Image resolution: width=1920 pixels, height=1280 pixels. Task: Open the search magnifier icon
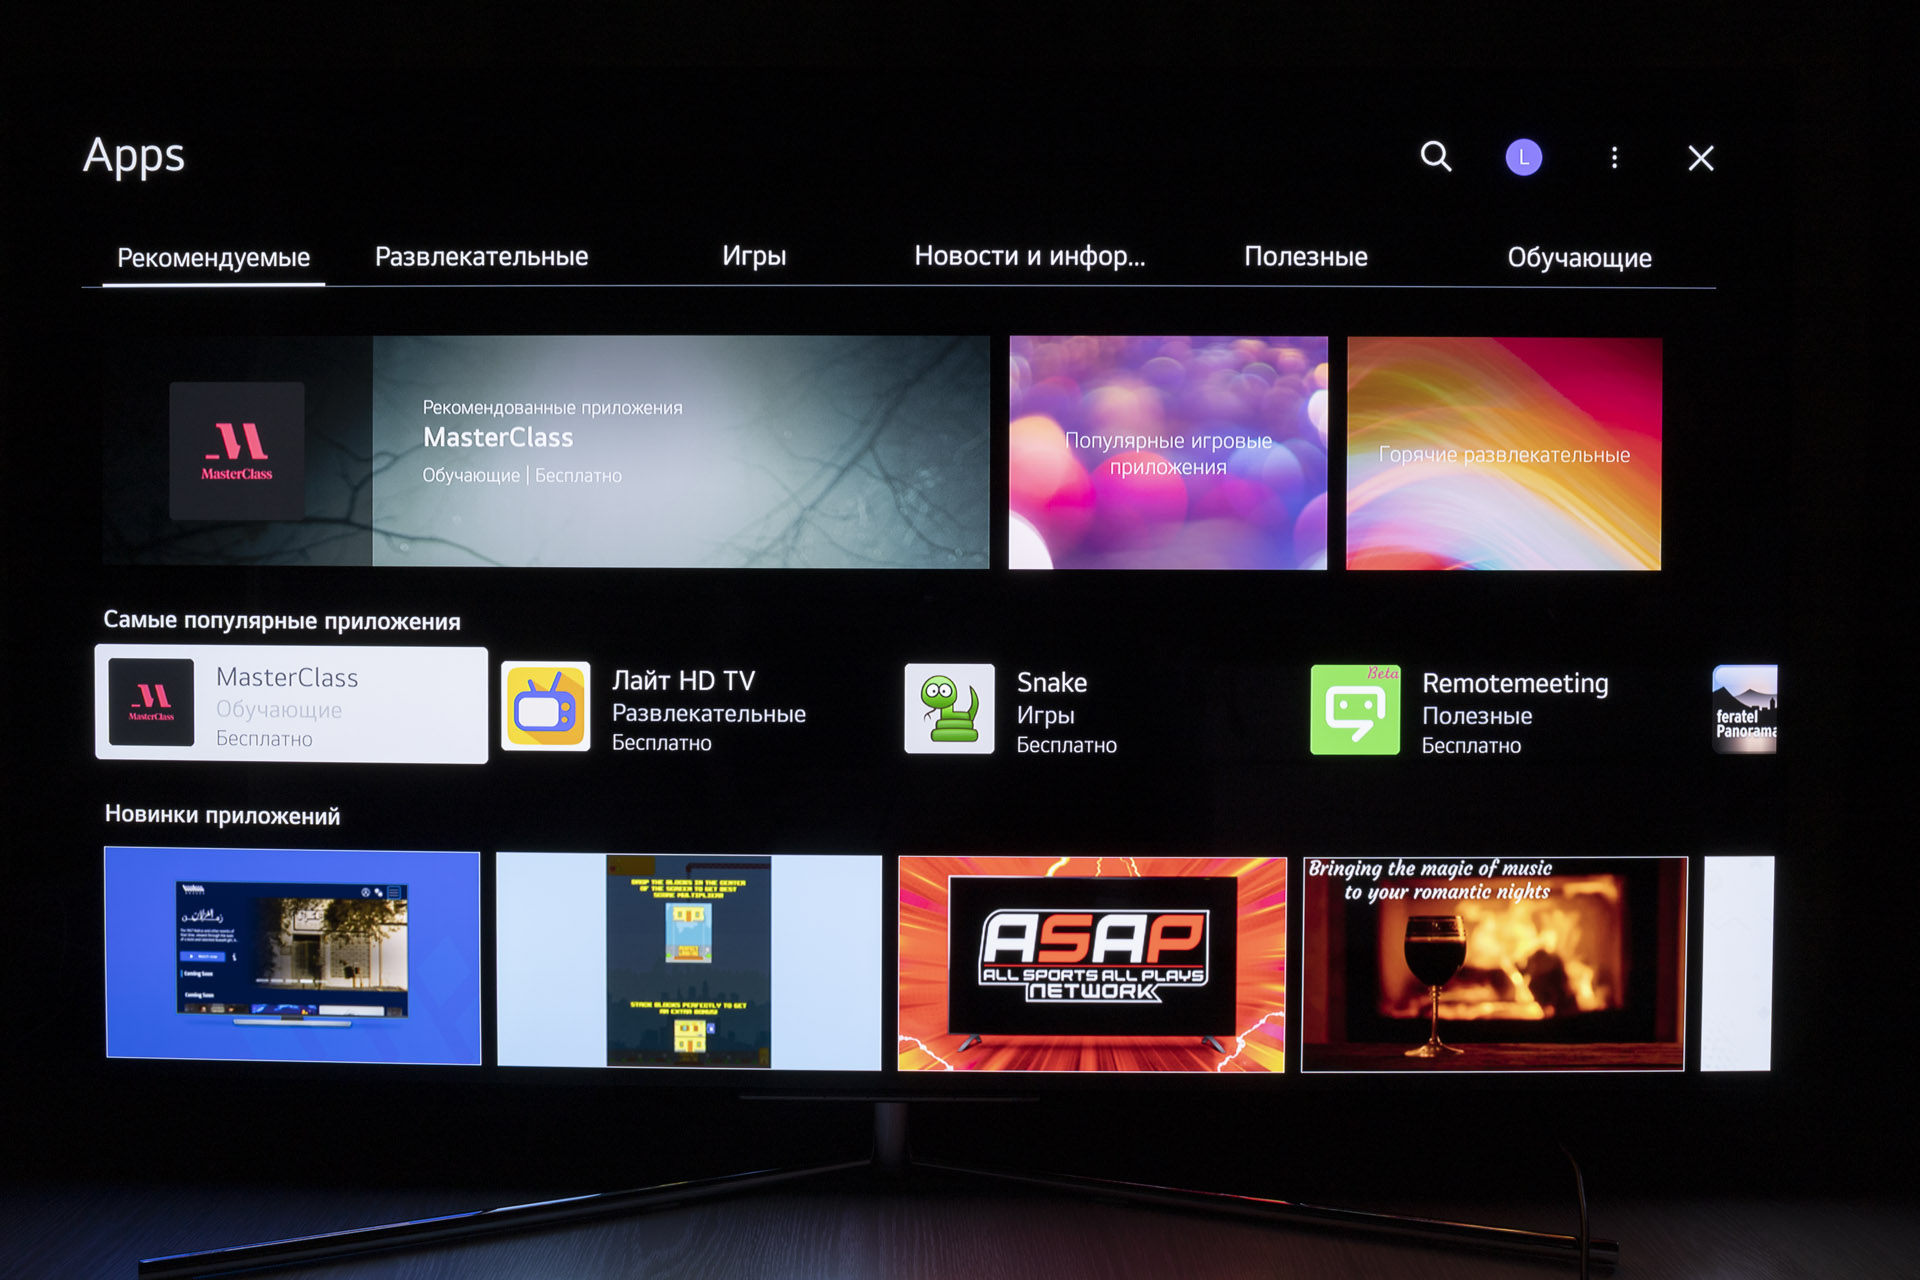[1436, 156]
